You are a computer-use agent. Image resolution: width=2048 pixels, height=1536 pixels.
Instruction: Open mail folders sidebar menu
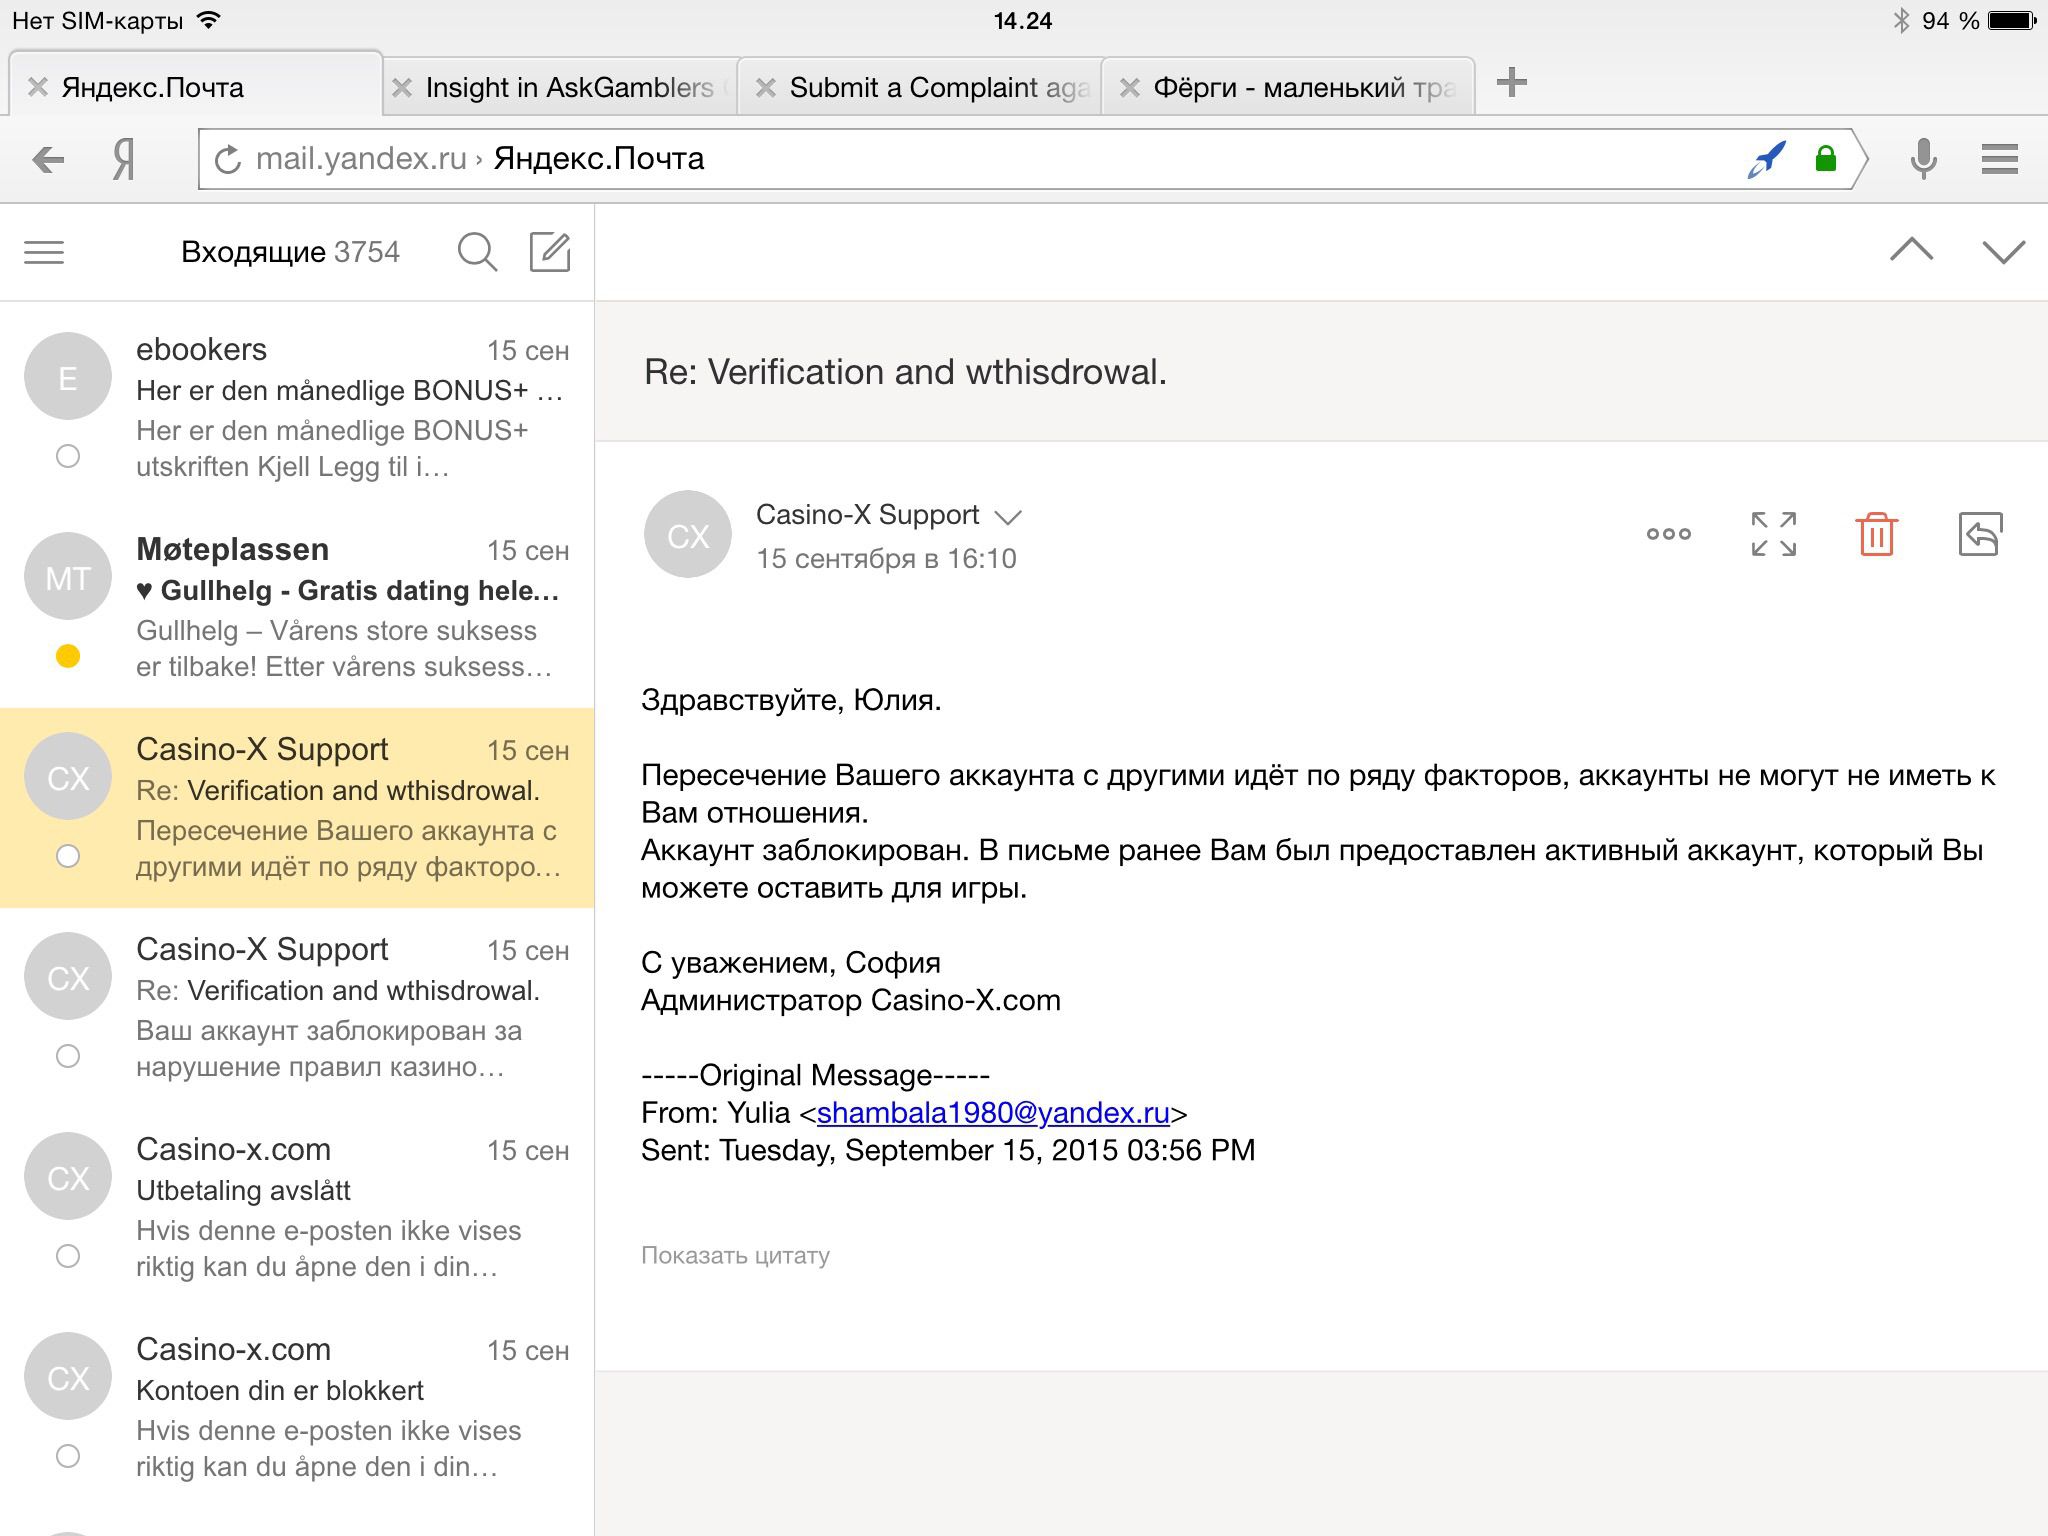coord(44,252)
